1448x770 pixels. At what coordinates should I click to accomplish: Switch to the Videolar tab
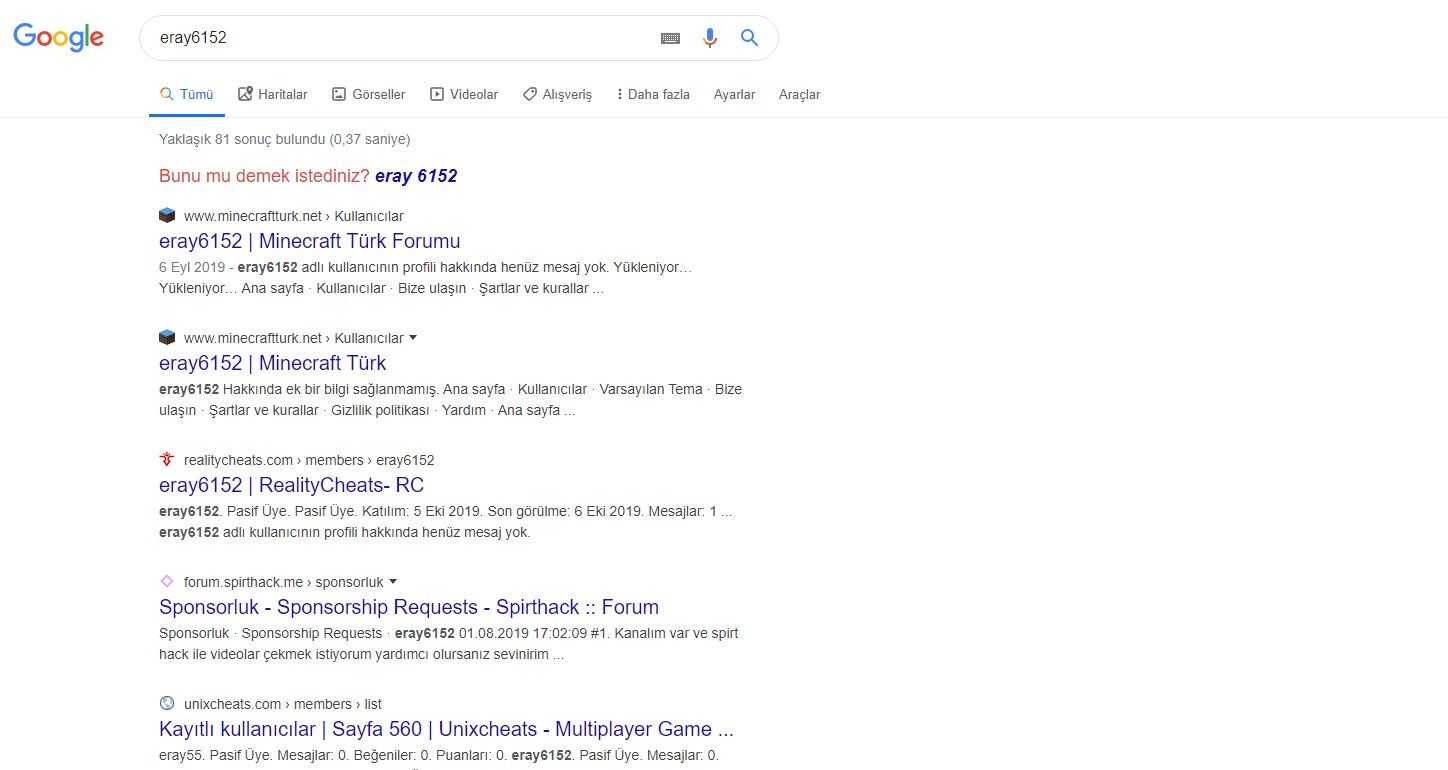tap(464, 95)
